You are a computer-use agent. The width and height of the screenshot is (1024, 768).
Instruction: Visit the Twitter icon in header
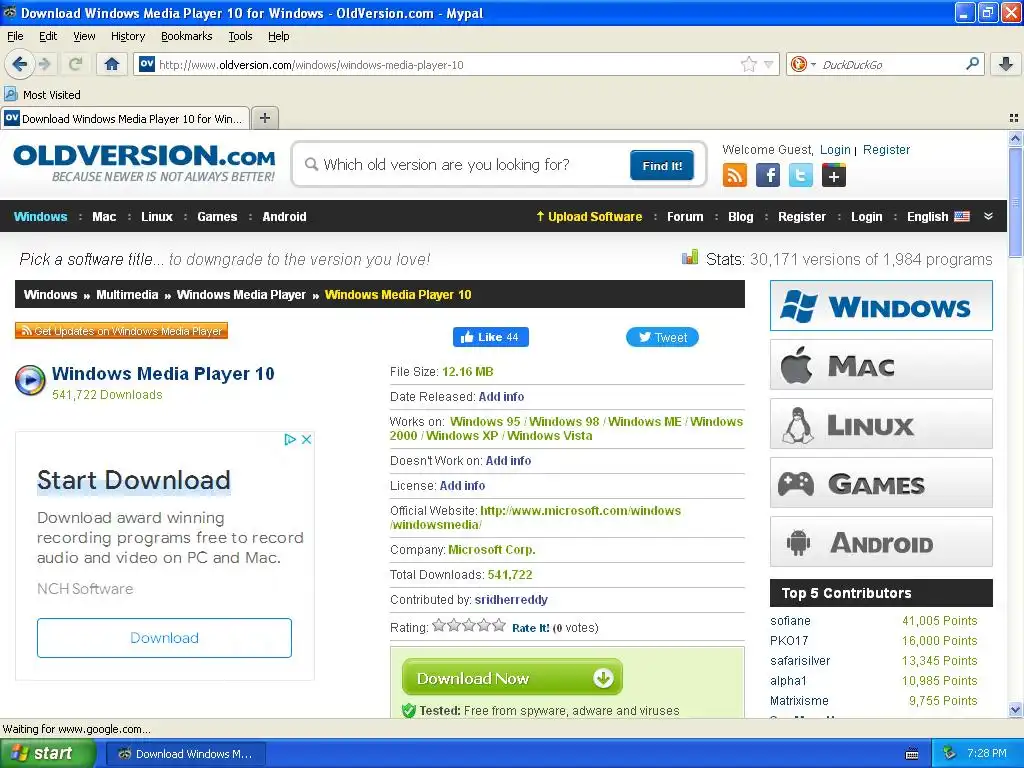801,175
